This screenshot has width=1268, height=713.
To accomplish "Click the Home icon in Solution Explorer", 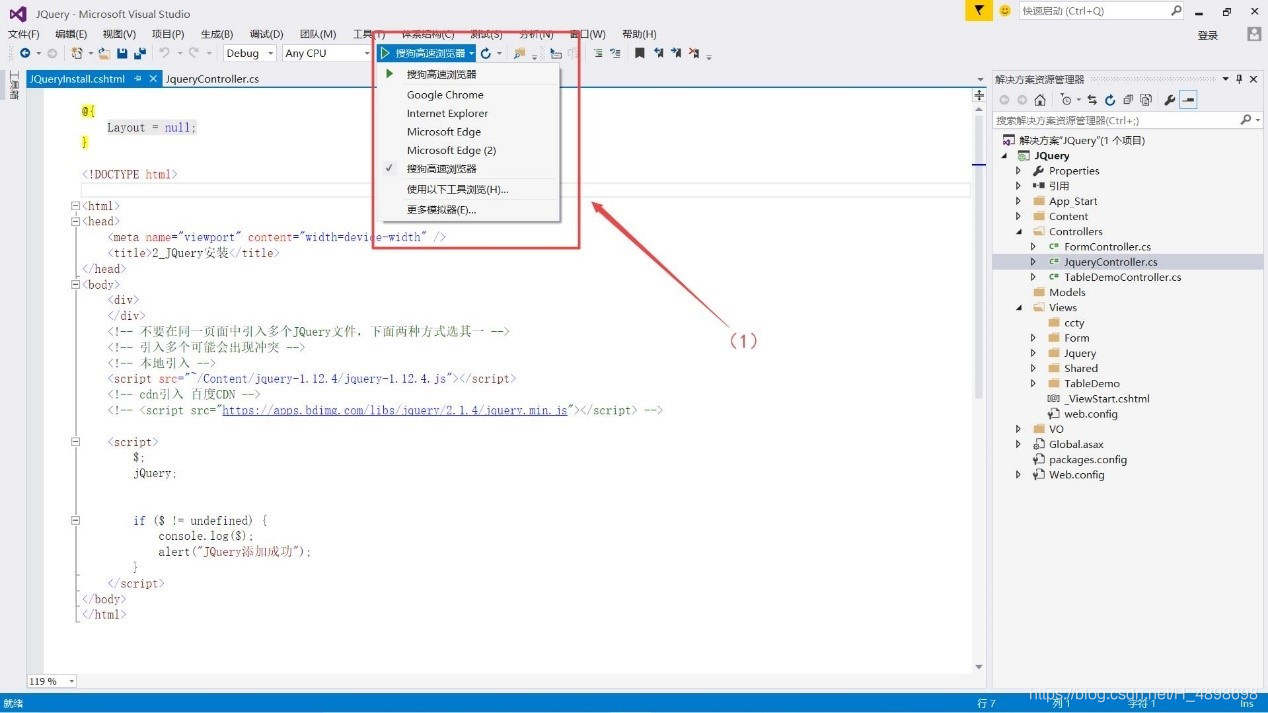I will (1040, 100).
